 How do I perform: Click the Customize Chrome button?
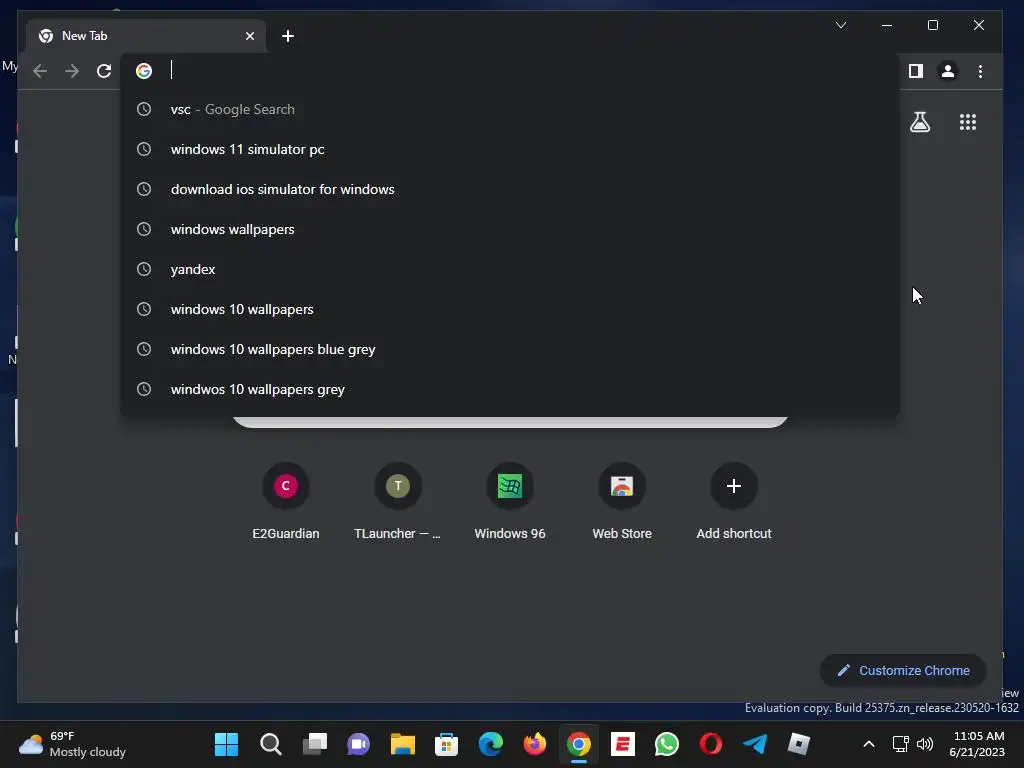pyautogui.click(x=903, y=670)
